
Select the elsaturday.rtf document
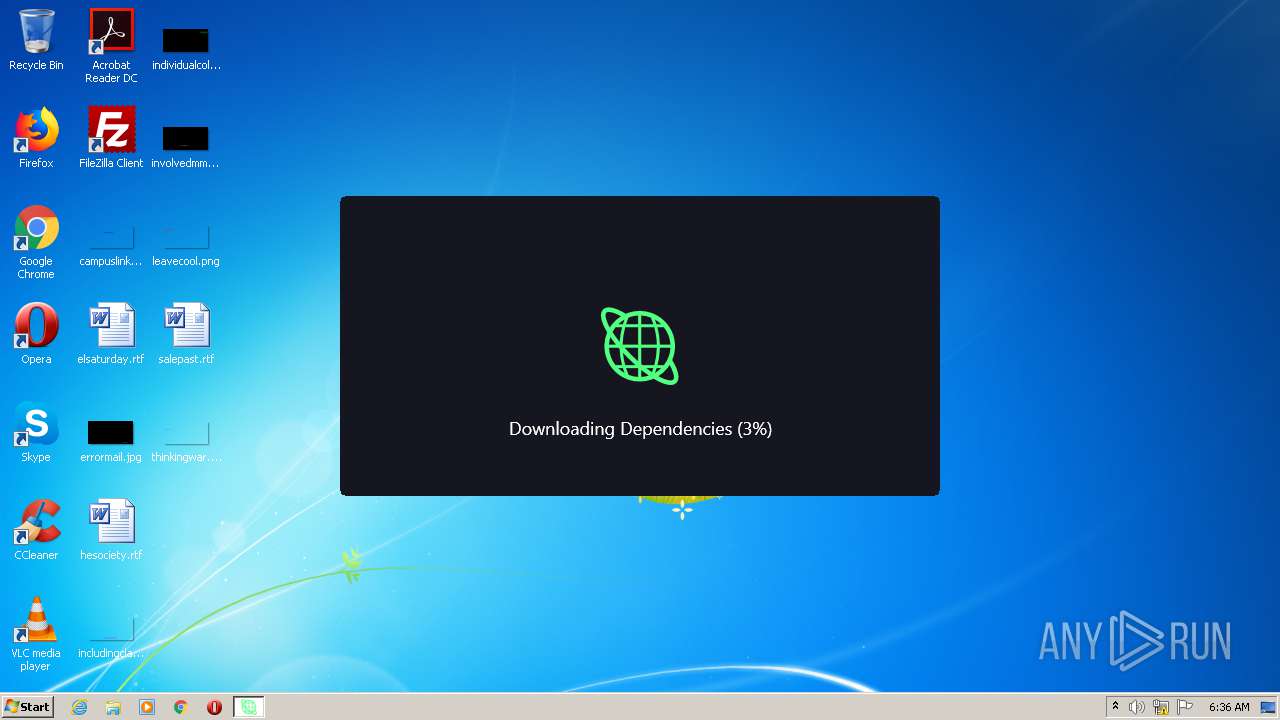(111, 334)
